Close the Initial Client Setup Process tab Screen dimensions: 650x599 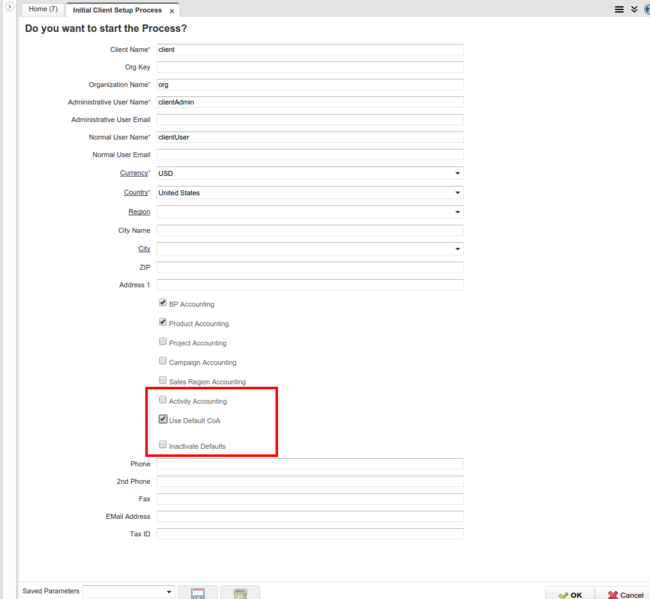point(172,10)
